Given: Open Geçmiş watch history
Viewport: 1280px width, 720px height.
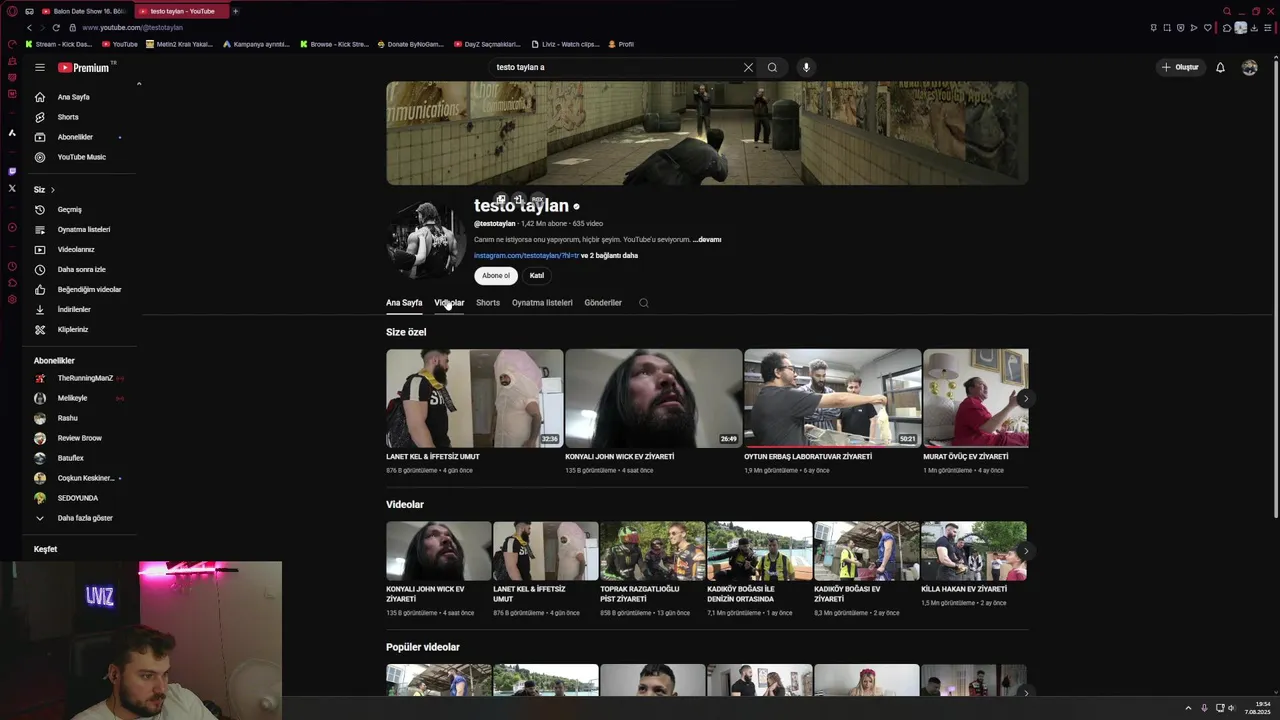Looking at the screenshot, I should point(81,209).
